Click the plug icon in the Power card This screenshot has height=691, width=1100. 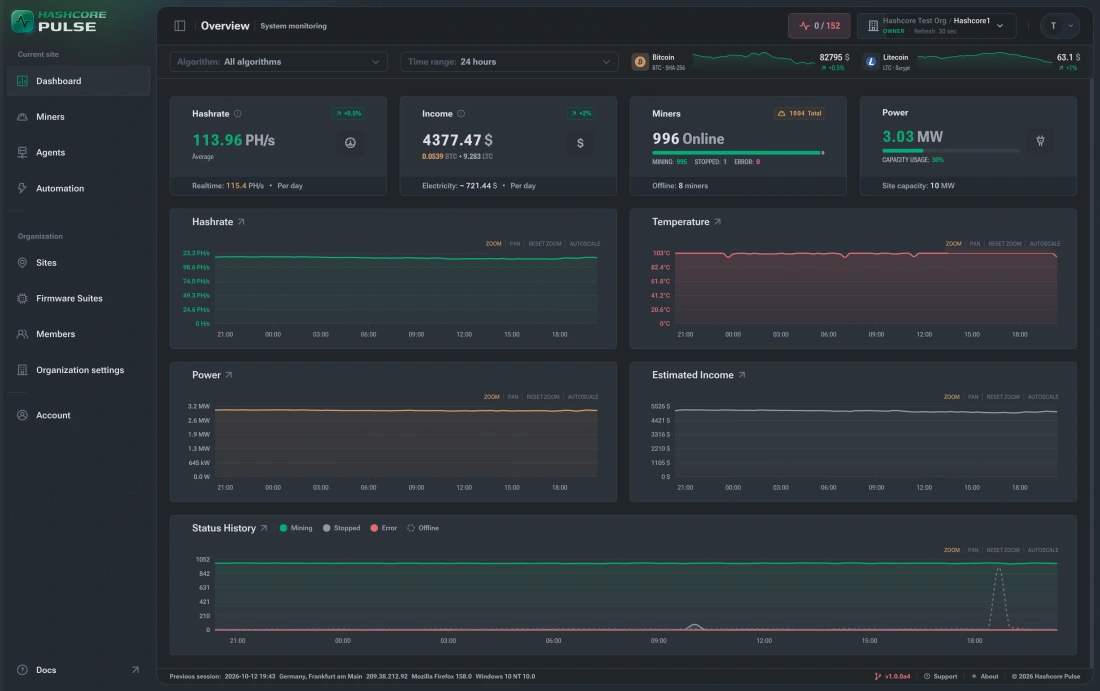coord(1040,141)
